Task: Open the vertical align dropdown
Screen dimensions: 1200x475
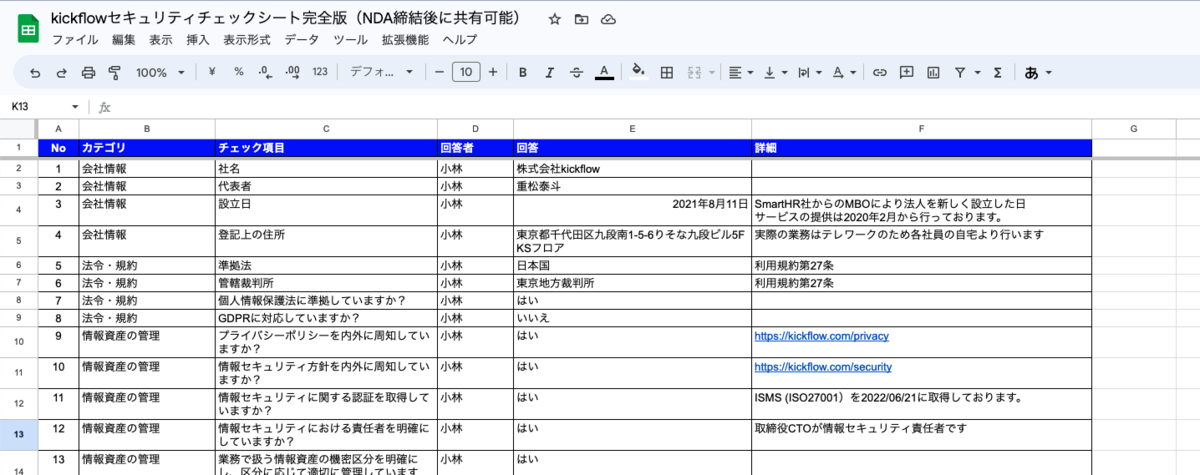Action: click(x=775, y=72)
